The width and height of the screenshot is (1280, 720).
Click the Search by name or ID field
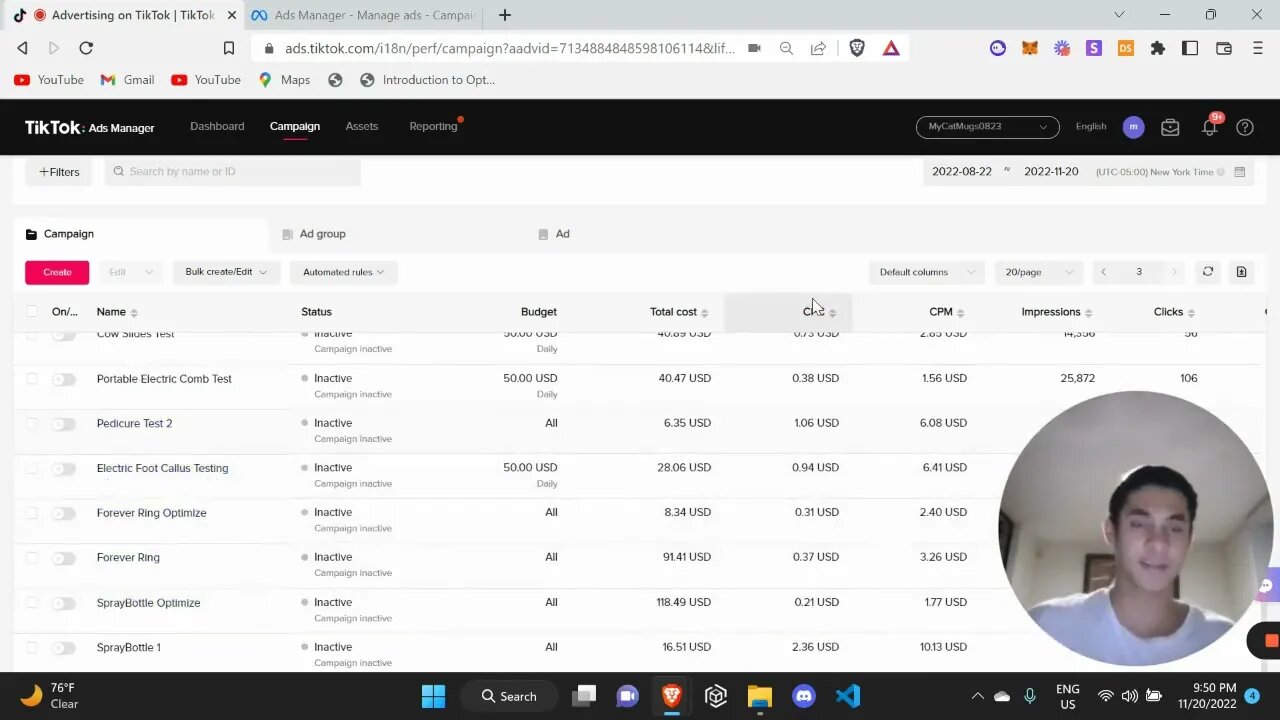pos(232,172)
